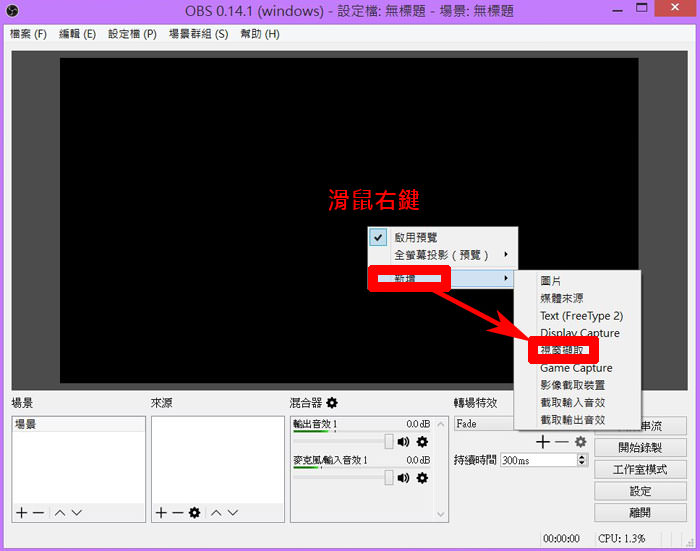The width and height of the screenshot is (700, 551).
Task: Click the 離開 exit button
Action: (x=640, y=513)
